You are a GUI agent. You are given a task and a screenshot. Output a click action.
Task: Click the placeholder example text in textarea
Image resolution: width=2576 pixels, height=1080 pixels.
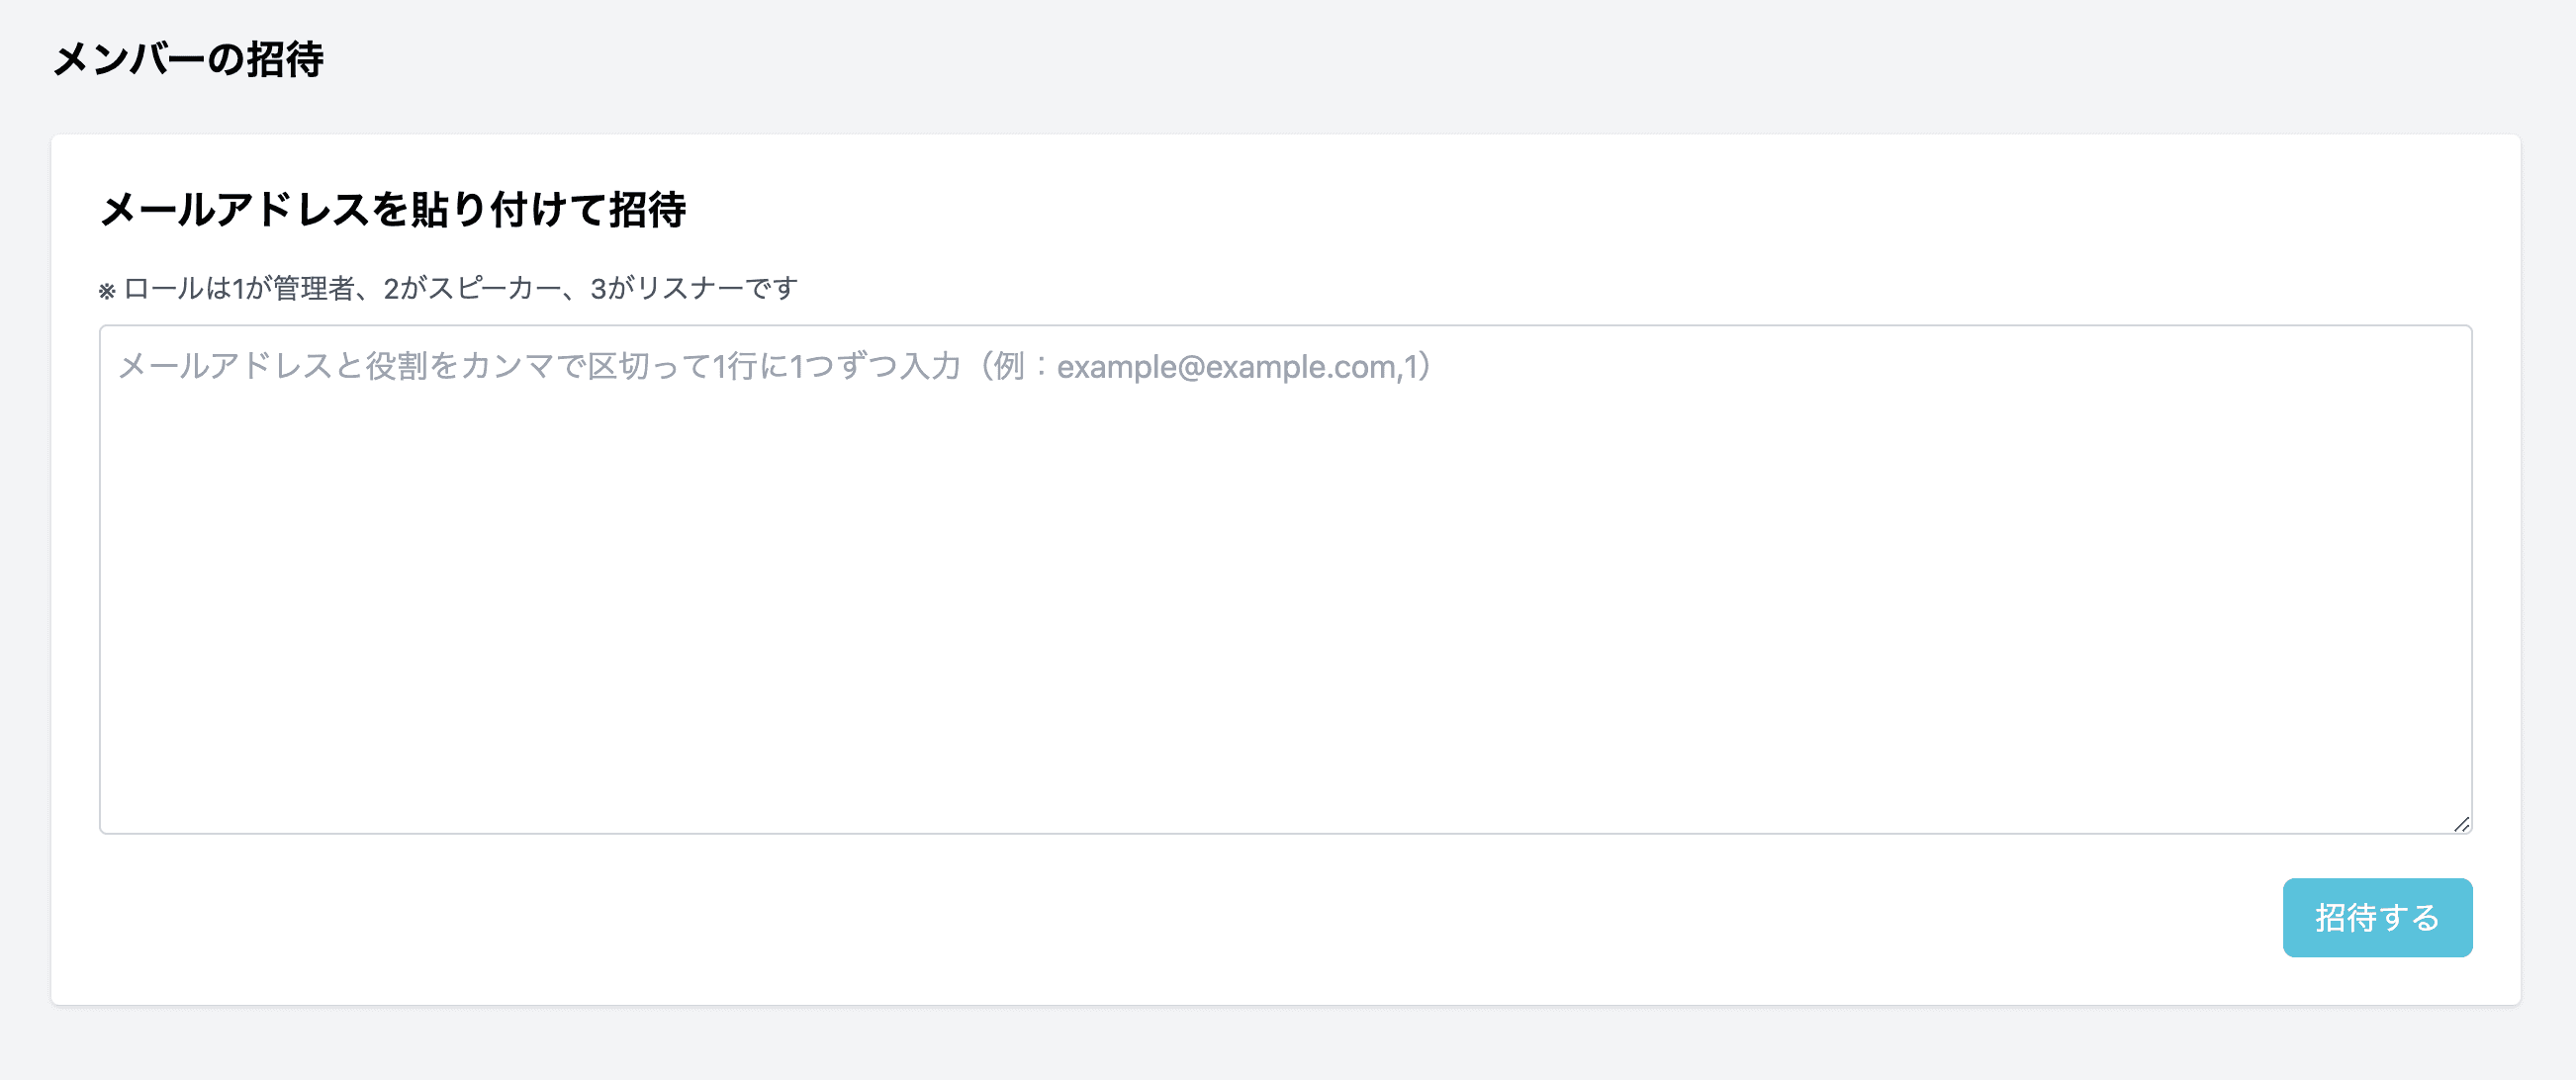770,366
